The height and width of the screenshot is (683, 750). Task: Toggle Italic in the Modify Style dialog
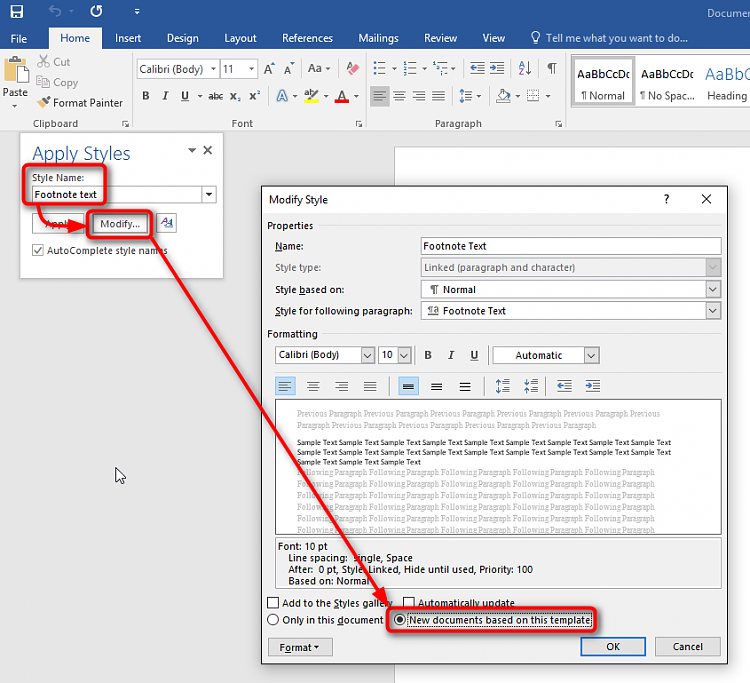451,355
